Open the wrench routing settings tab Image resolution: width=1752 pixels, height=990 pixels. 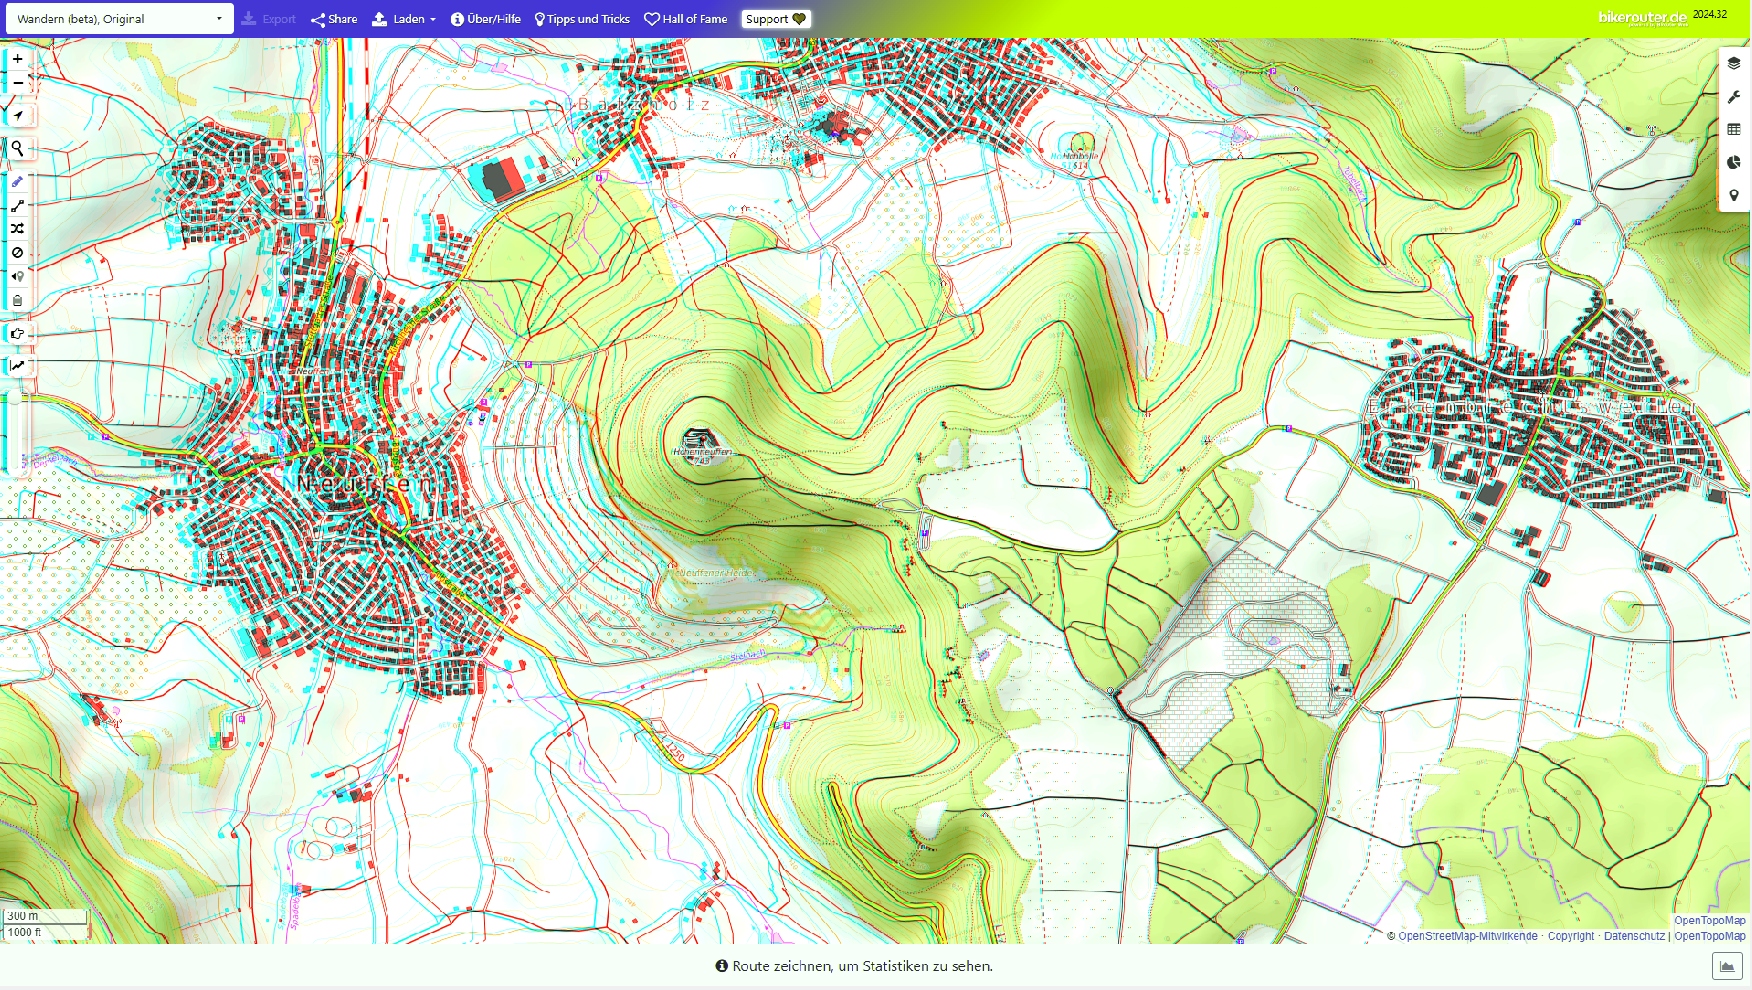click(x=1734, y=97)
